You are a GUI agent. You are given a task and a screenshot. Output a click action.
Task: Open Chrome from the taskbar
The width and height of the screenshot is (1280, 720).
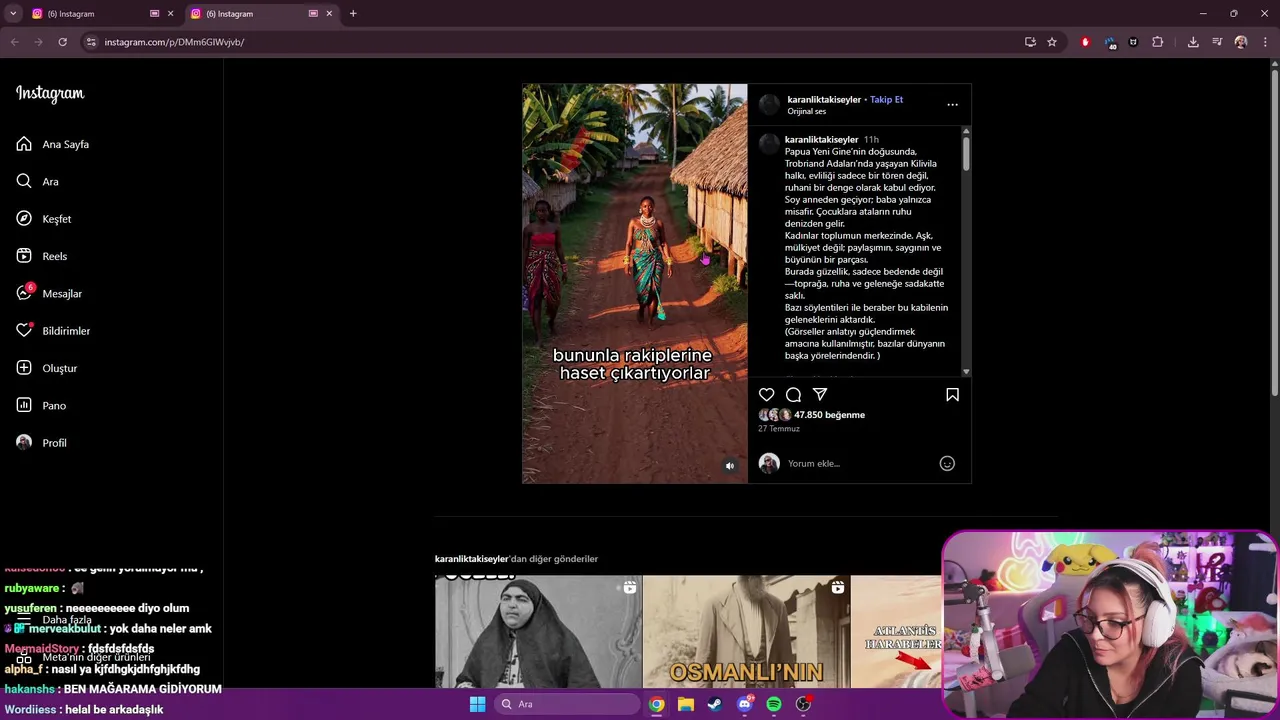pyautogui.click(x=656, y=704)
